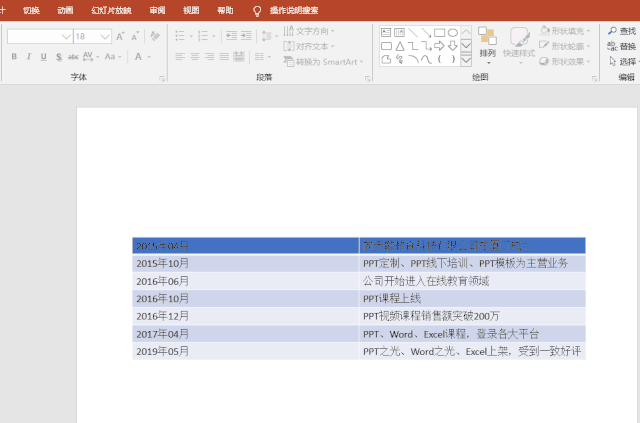Align text to the right

[x=209, y=56]
